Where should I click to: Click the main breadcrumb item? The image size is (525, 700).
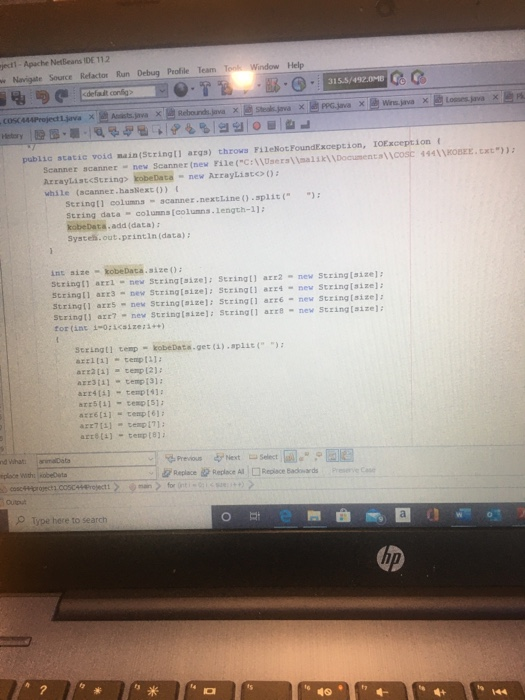click(141, 486)
